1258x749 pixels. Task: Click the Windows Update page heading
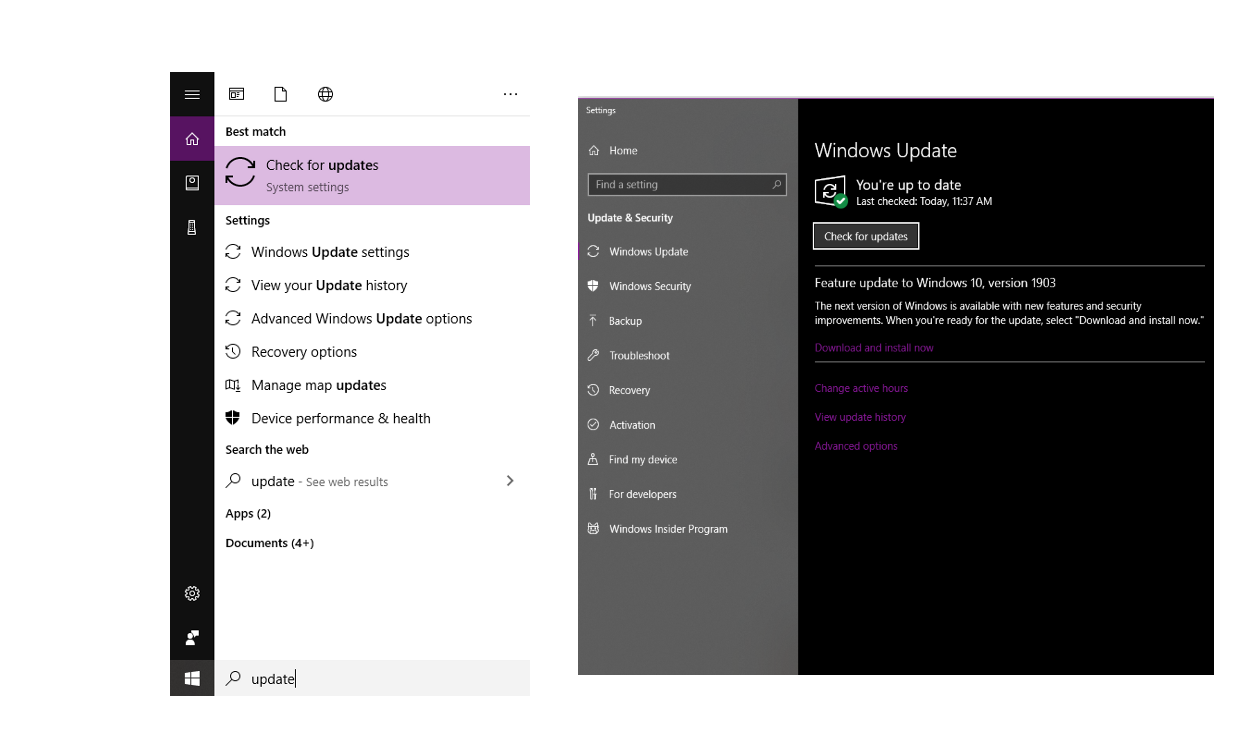pyautogui.click(x=886, y=151)
